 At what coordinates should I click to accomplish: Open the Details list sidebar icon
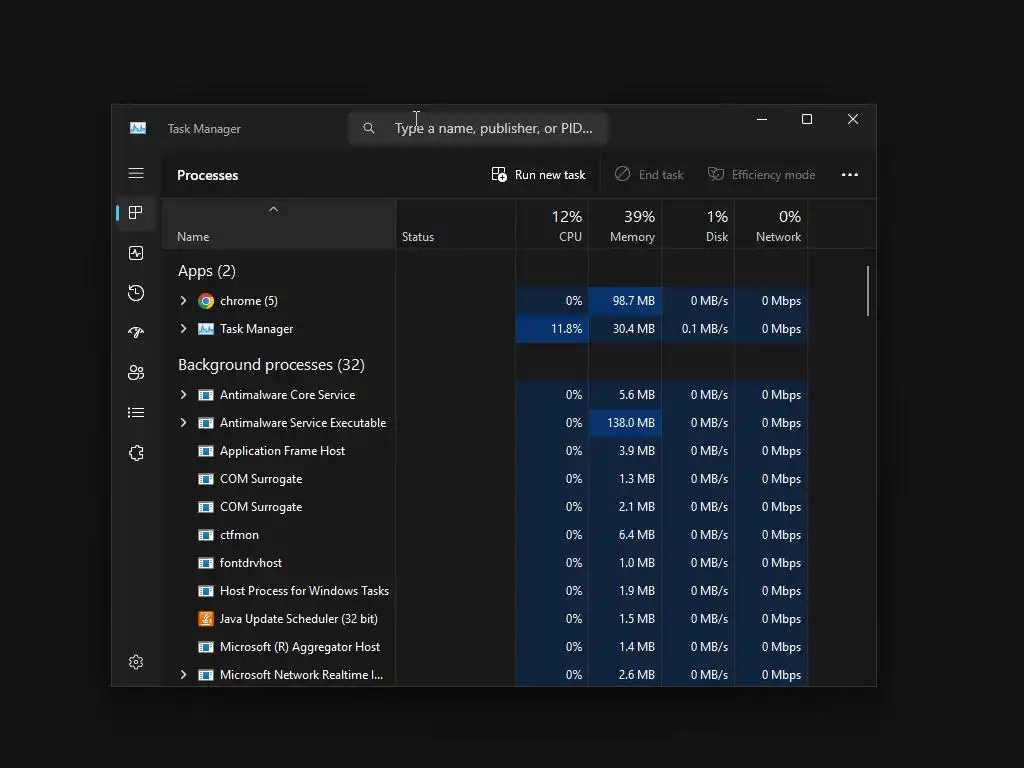click(x=136, y=413)
